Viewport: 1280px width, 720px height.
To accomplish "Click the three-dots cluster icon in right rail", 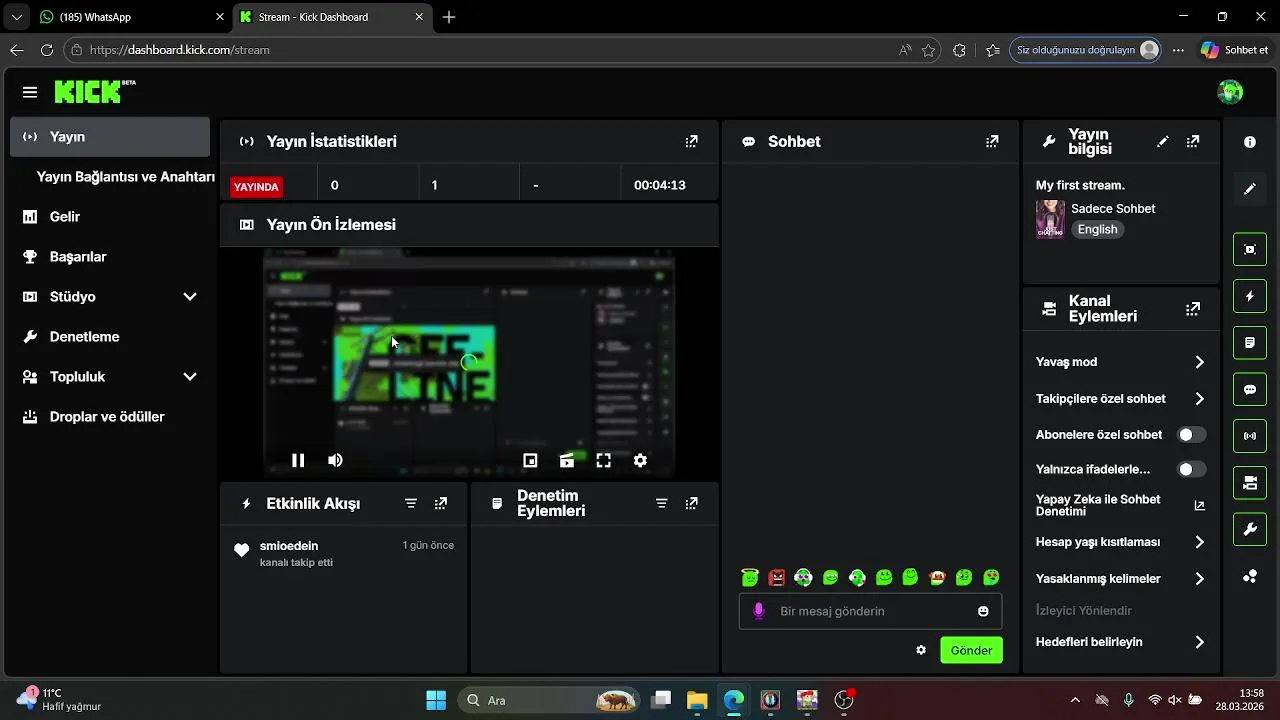I will [1250, 576].
